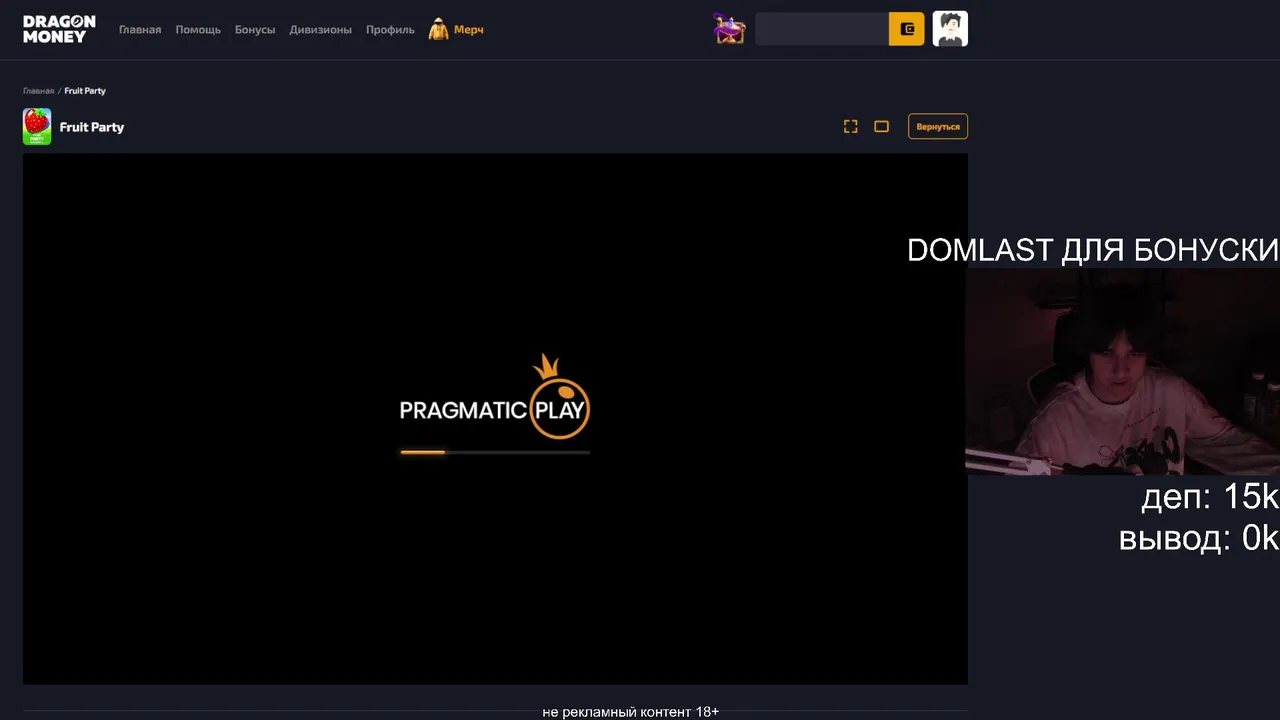This screenshot has width=1280, height=720.
Task: Open the Профиль menu item
Action: click(390, 30)
